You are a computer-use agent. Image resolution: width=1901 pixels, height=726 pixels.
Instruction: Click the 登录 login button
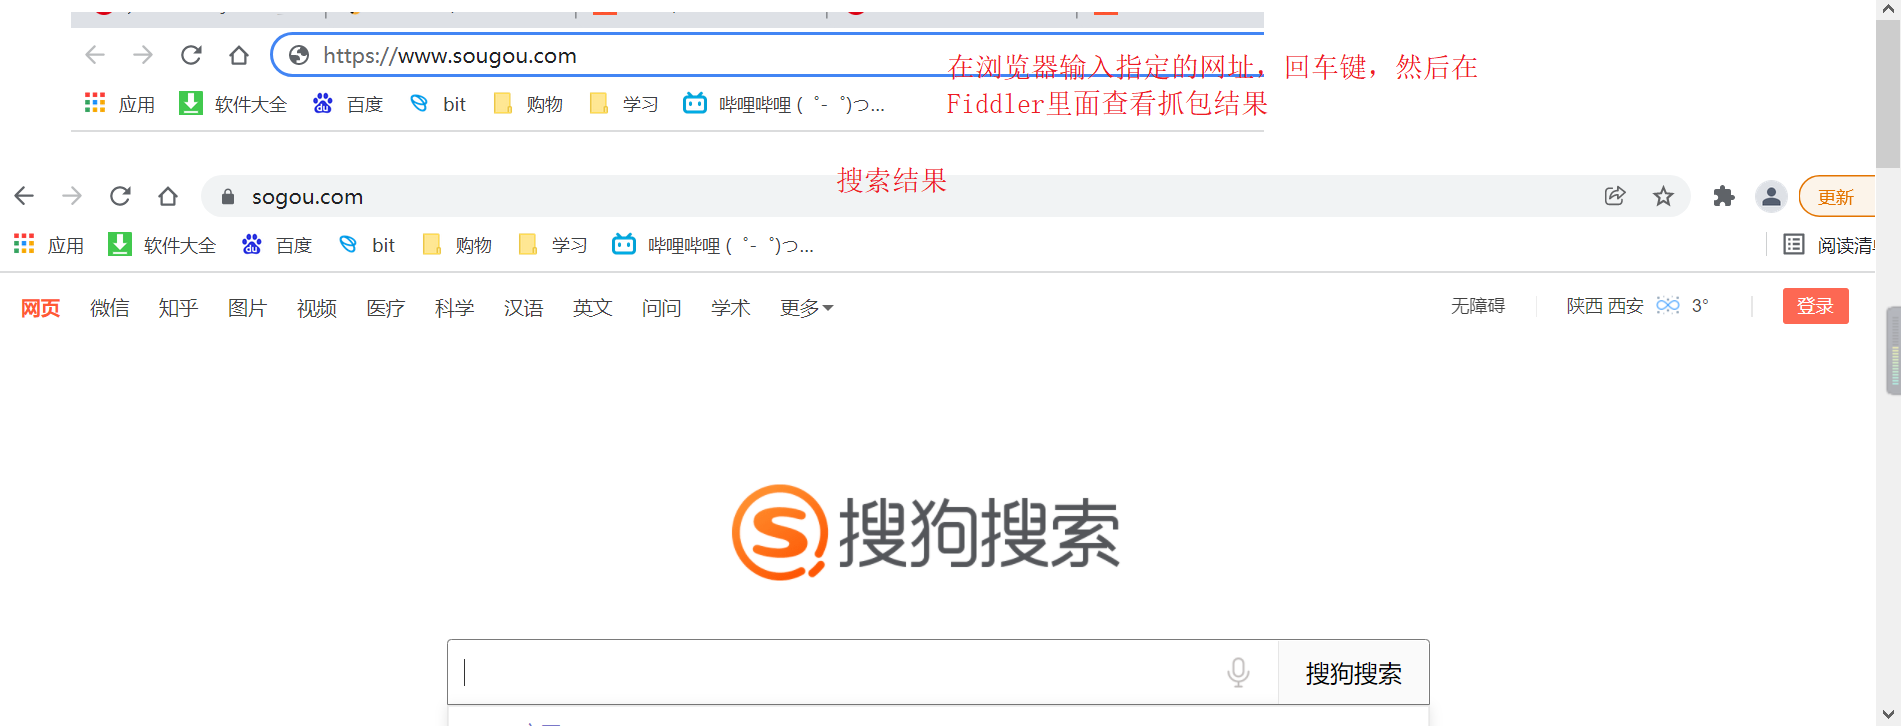click(1816, 306)
